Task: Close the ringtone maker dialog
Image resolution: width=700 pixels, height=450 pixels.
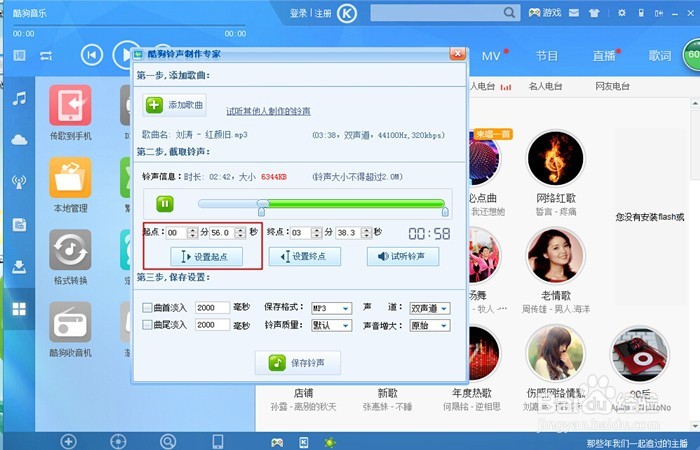Action: (458, 54)
